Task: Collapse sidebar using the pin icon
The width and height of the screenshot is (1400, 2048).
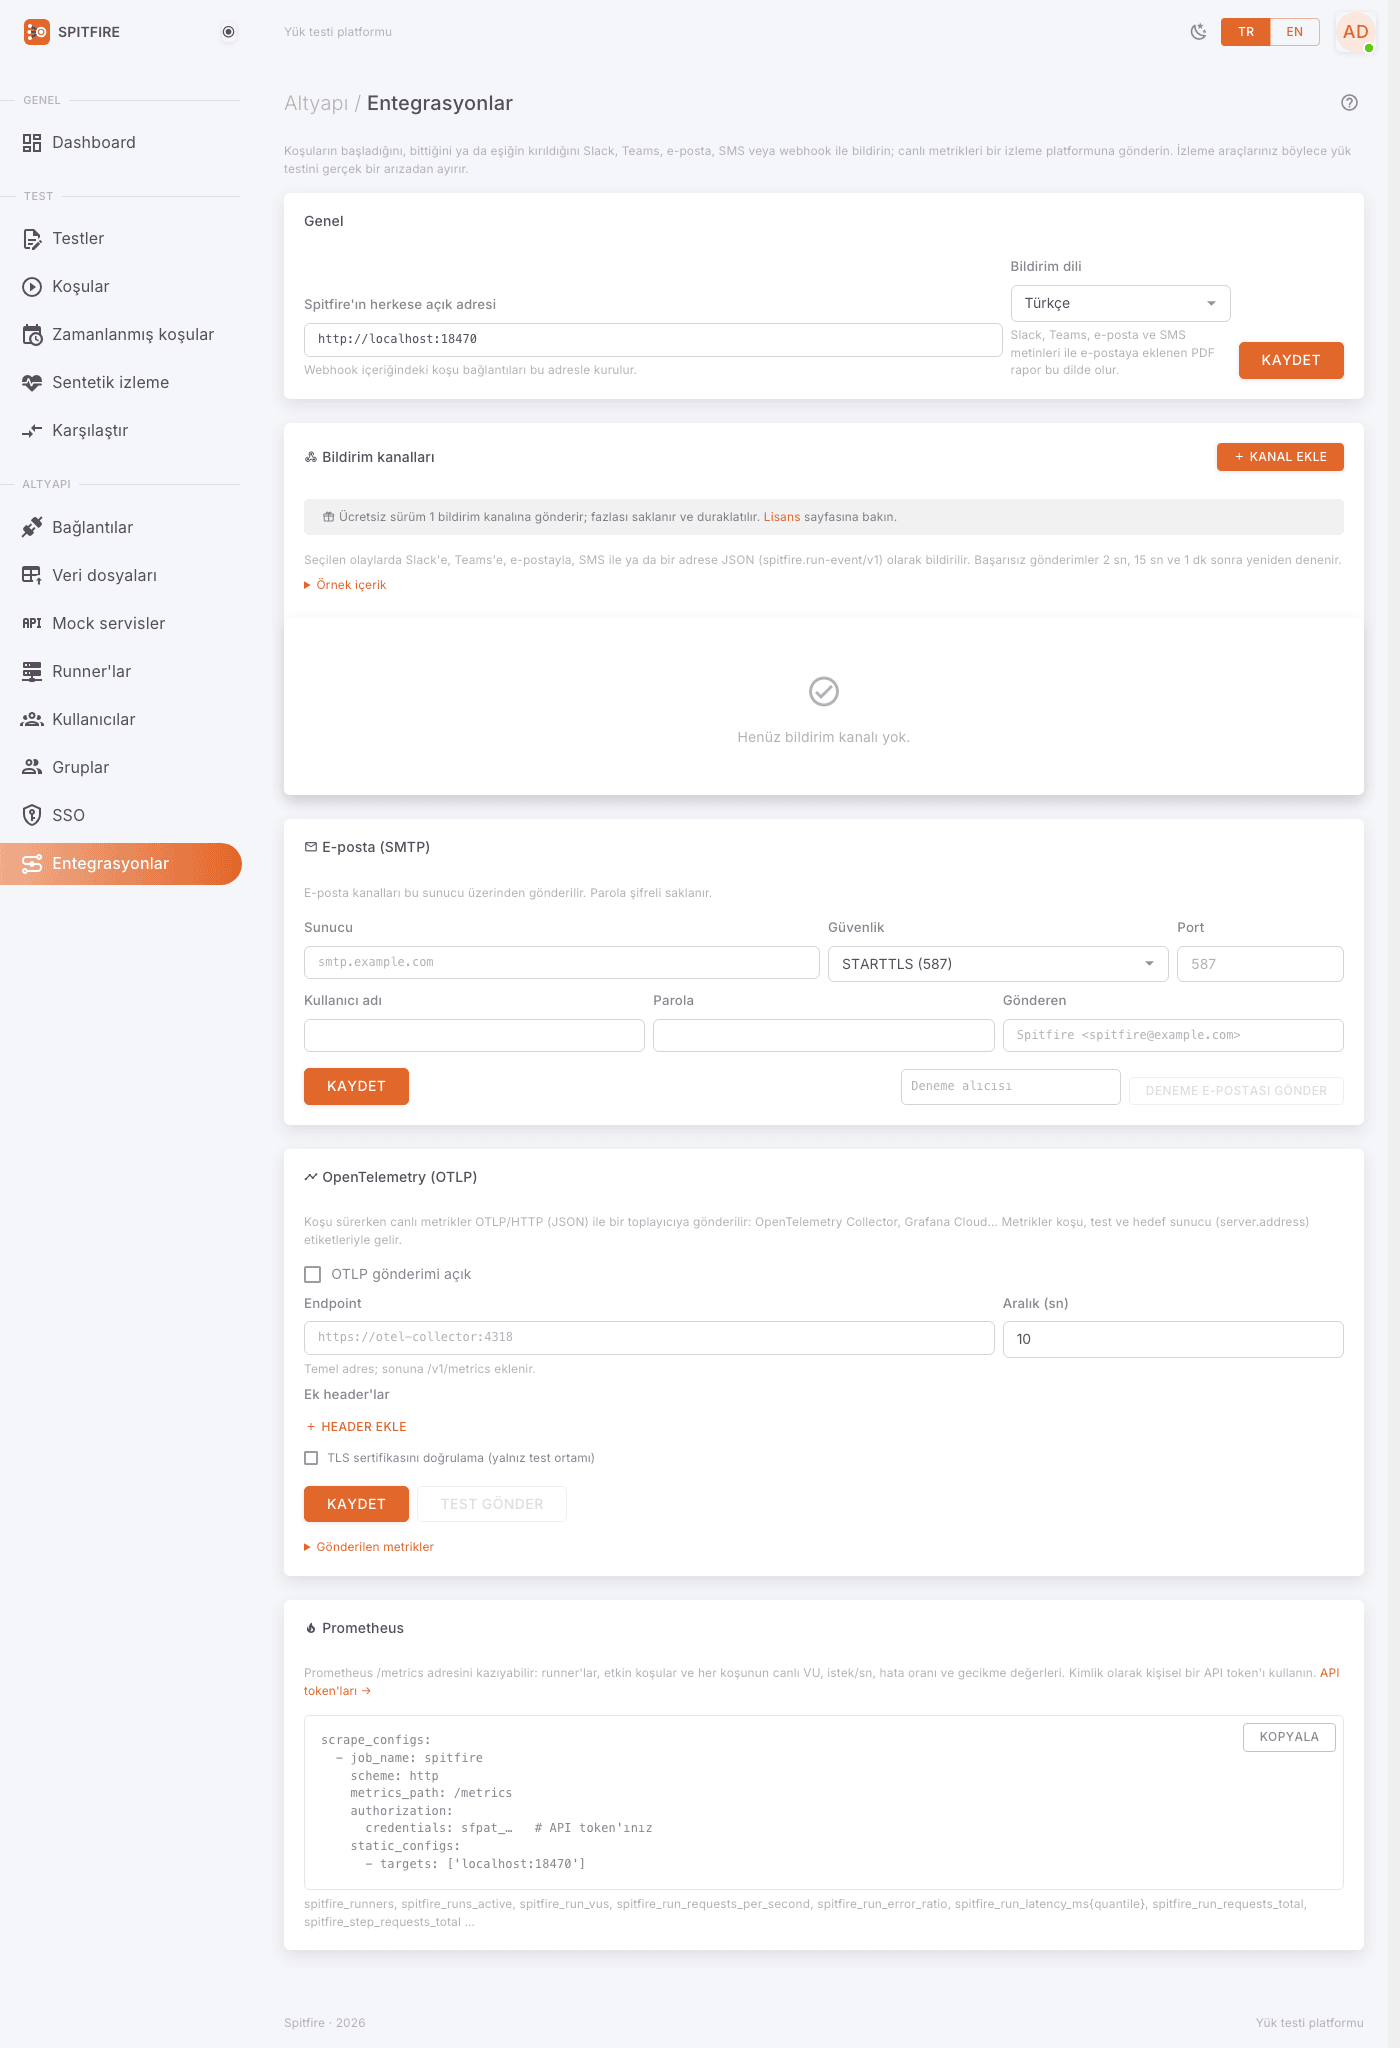Action: [x=228, y=32]
